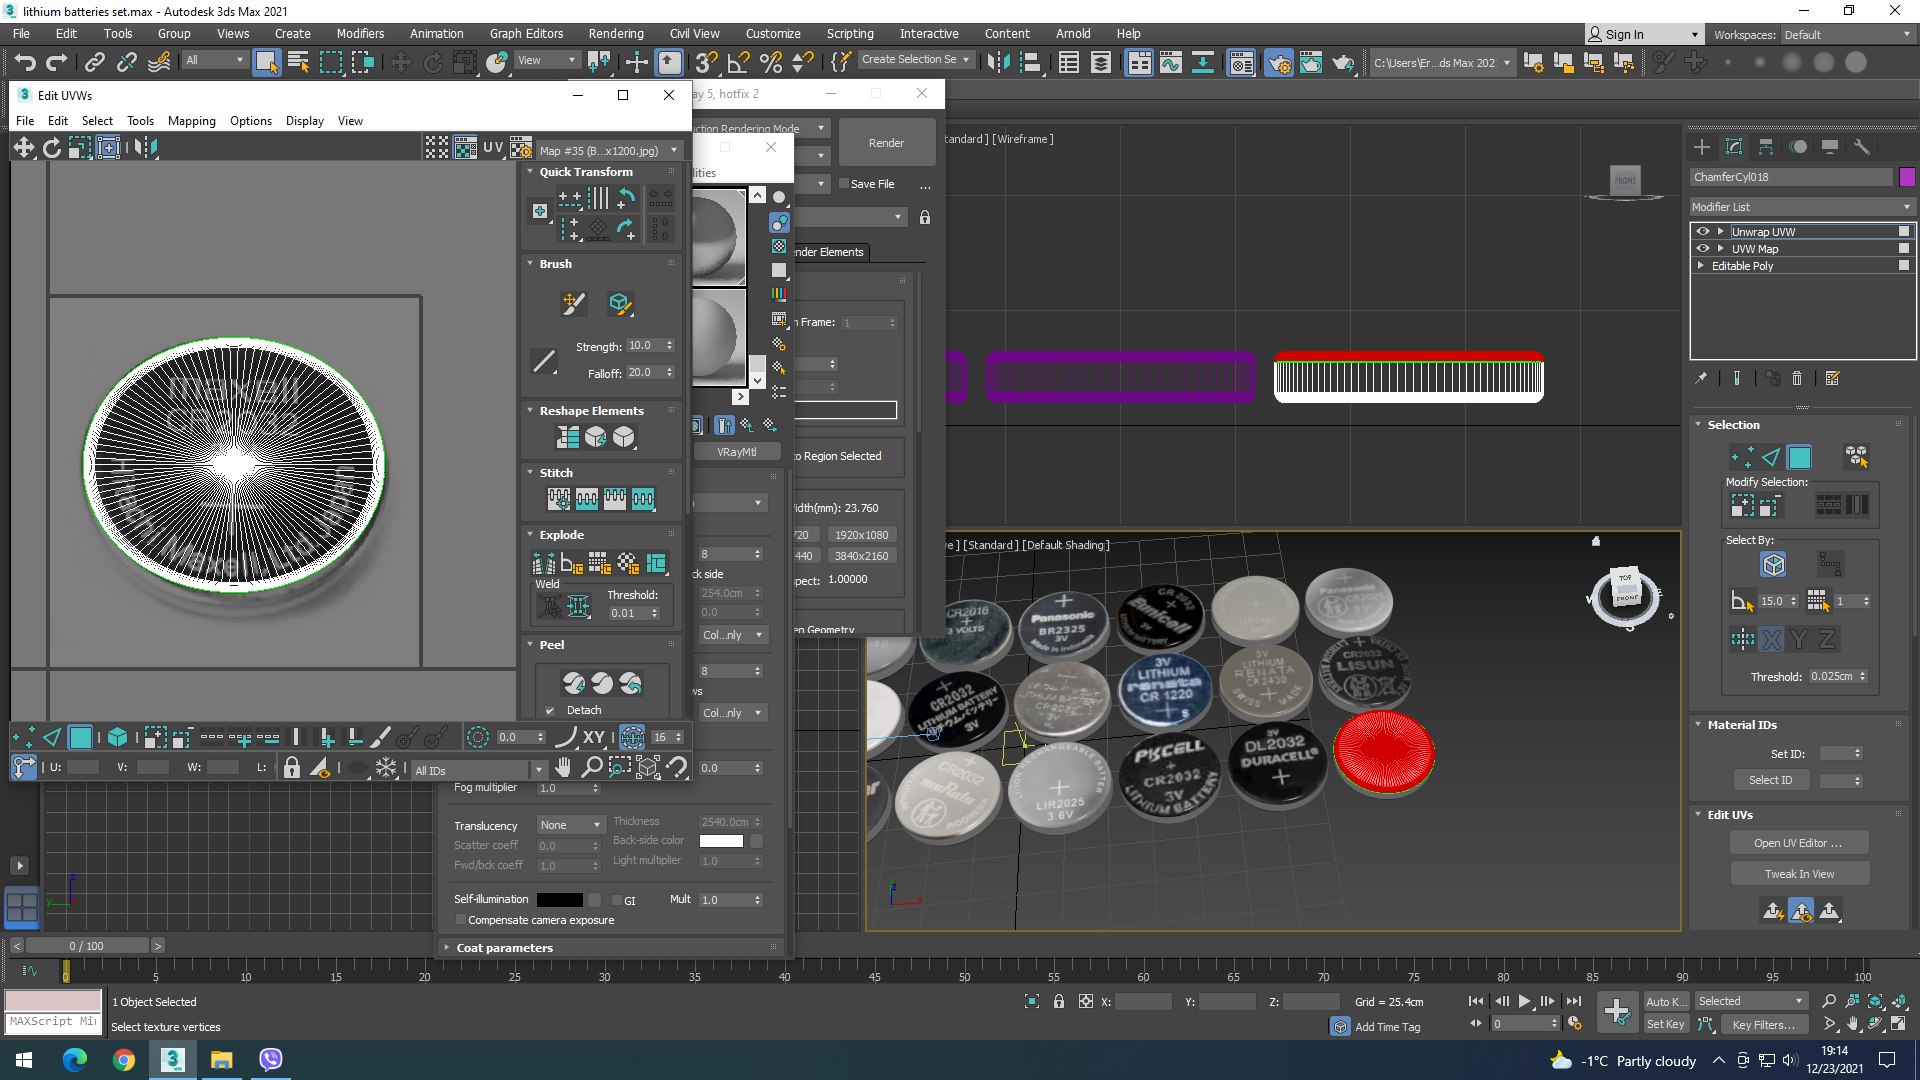Select the Angle Snap toggle icon
The height and width of the screenshot is (1080, 1920).
pos(739,63)
